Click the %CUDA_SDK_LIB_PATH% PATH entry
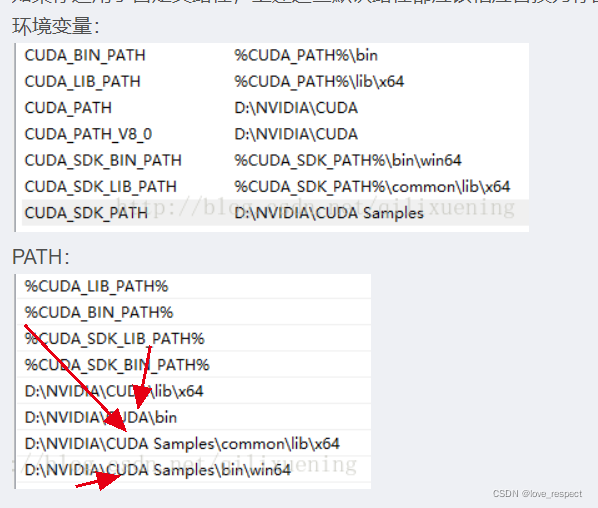 194,339
